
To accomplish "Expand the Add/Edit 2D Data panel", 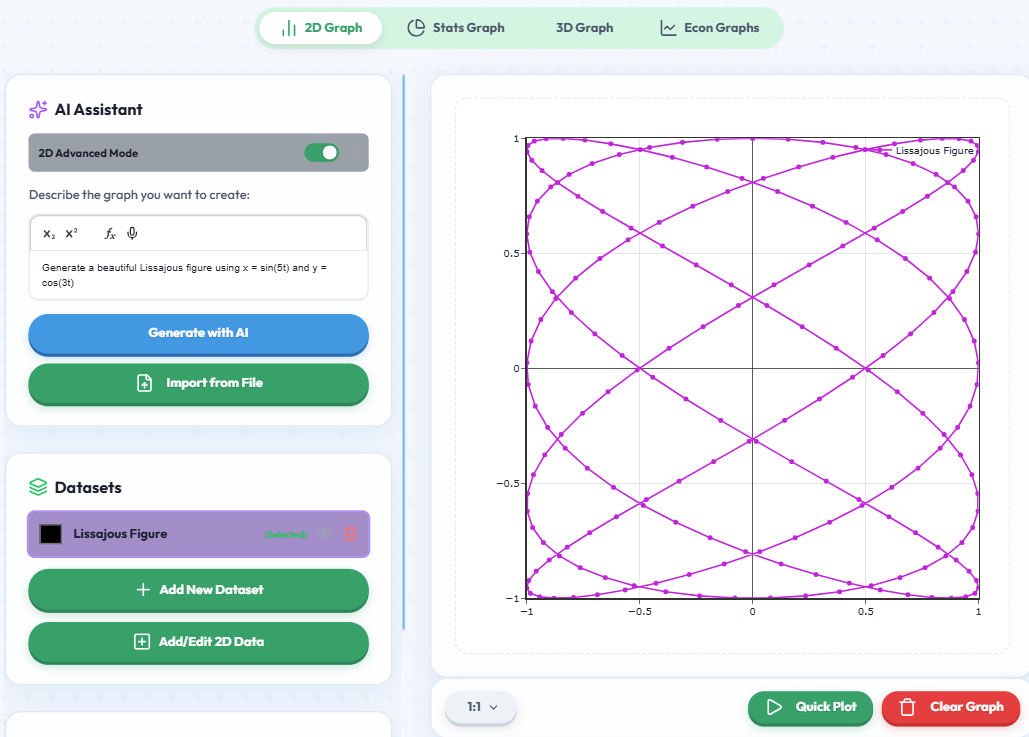I will tap(198, 643).
